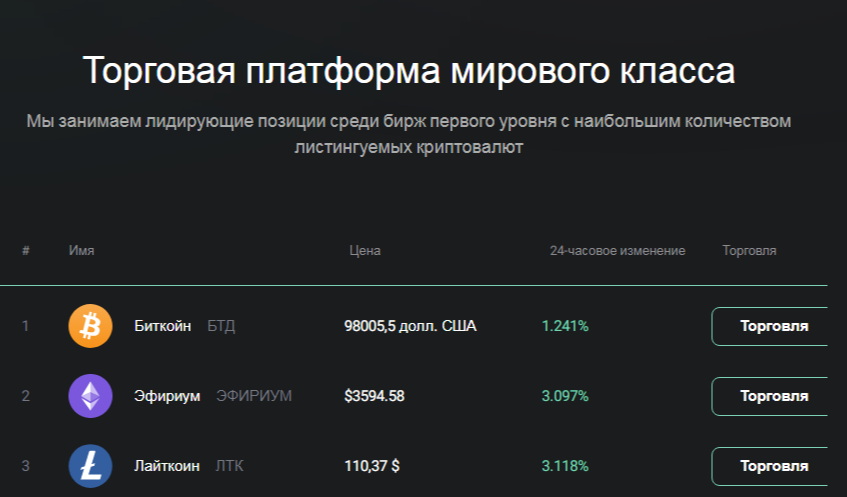847x497 pixels.
Task: Click the orange Bitcoin coin icon
Action: pyautogui.click(x=90, y=326)
